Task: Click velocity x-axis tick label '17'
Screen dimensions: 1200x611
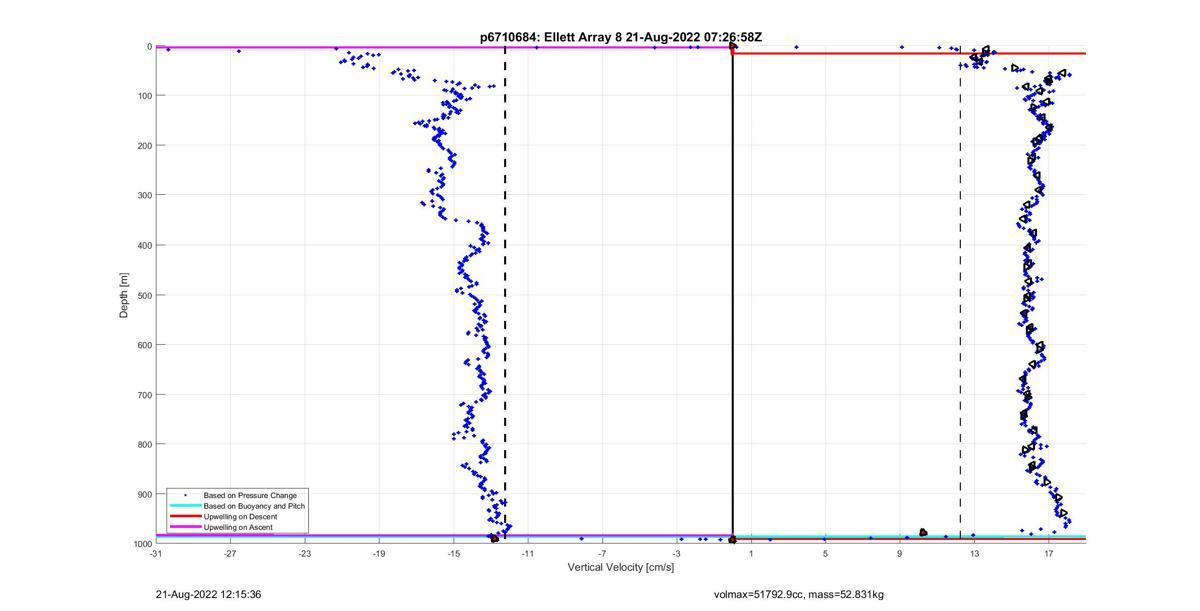Action: click(x=1048, y=554)
